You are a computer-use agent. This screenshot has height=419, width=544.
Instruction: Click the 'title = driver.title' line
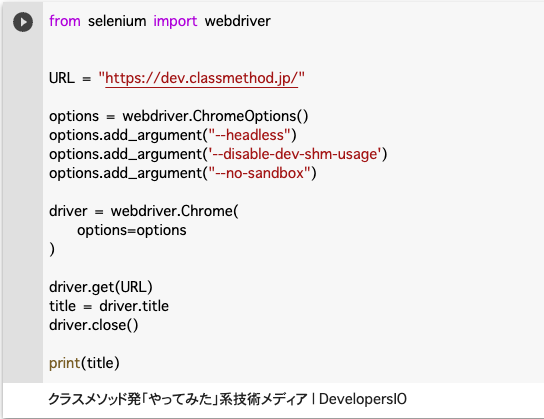point(109,306)
